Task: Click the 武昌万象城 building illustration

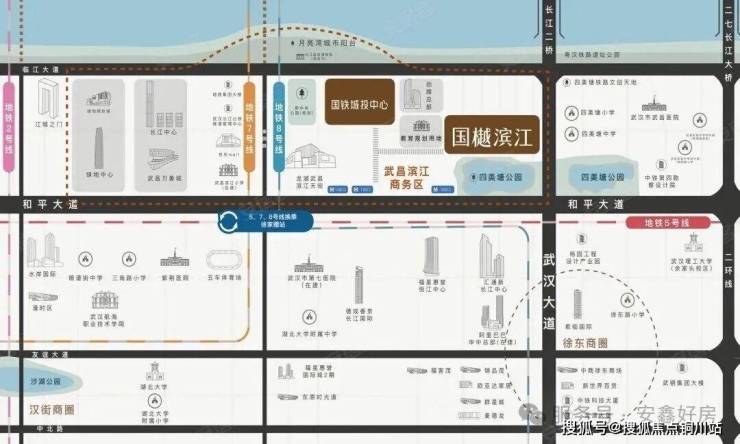Action: point(163,159)
